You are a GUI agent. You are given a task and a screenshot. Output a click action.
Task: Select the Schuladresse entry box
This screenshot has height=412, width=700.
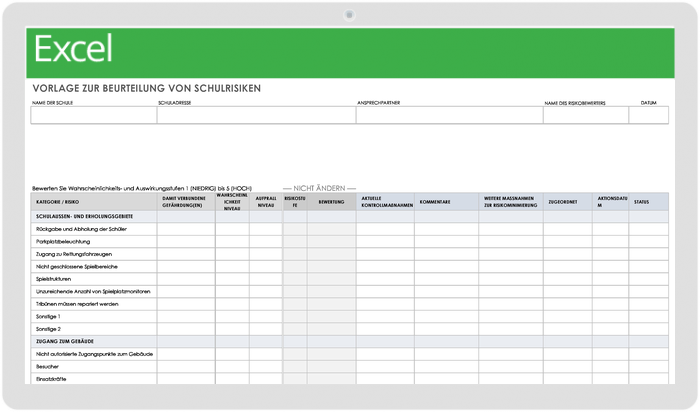[256, 115]
